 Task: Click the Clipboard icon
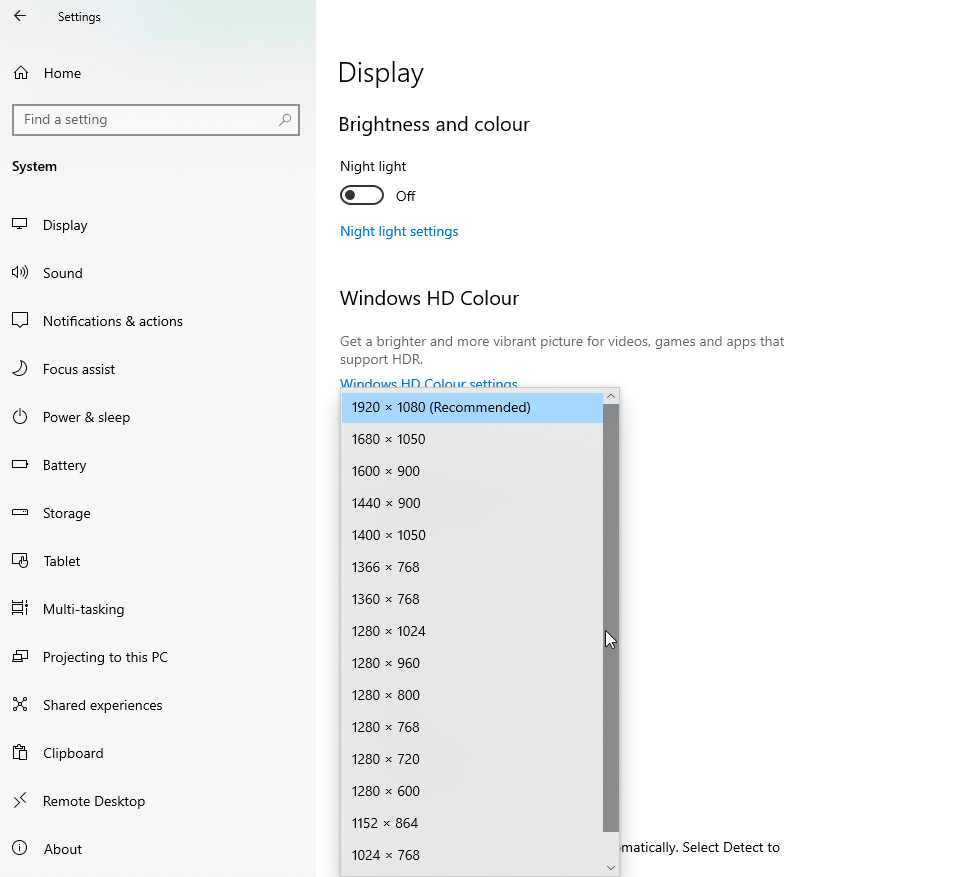pyautogui.click(x=20, y=752)
